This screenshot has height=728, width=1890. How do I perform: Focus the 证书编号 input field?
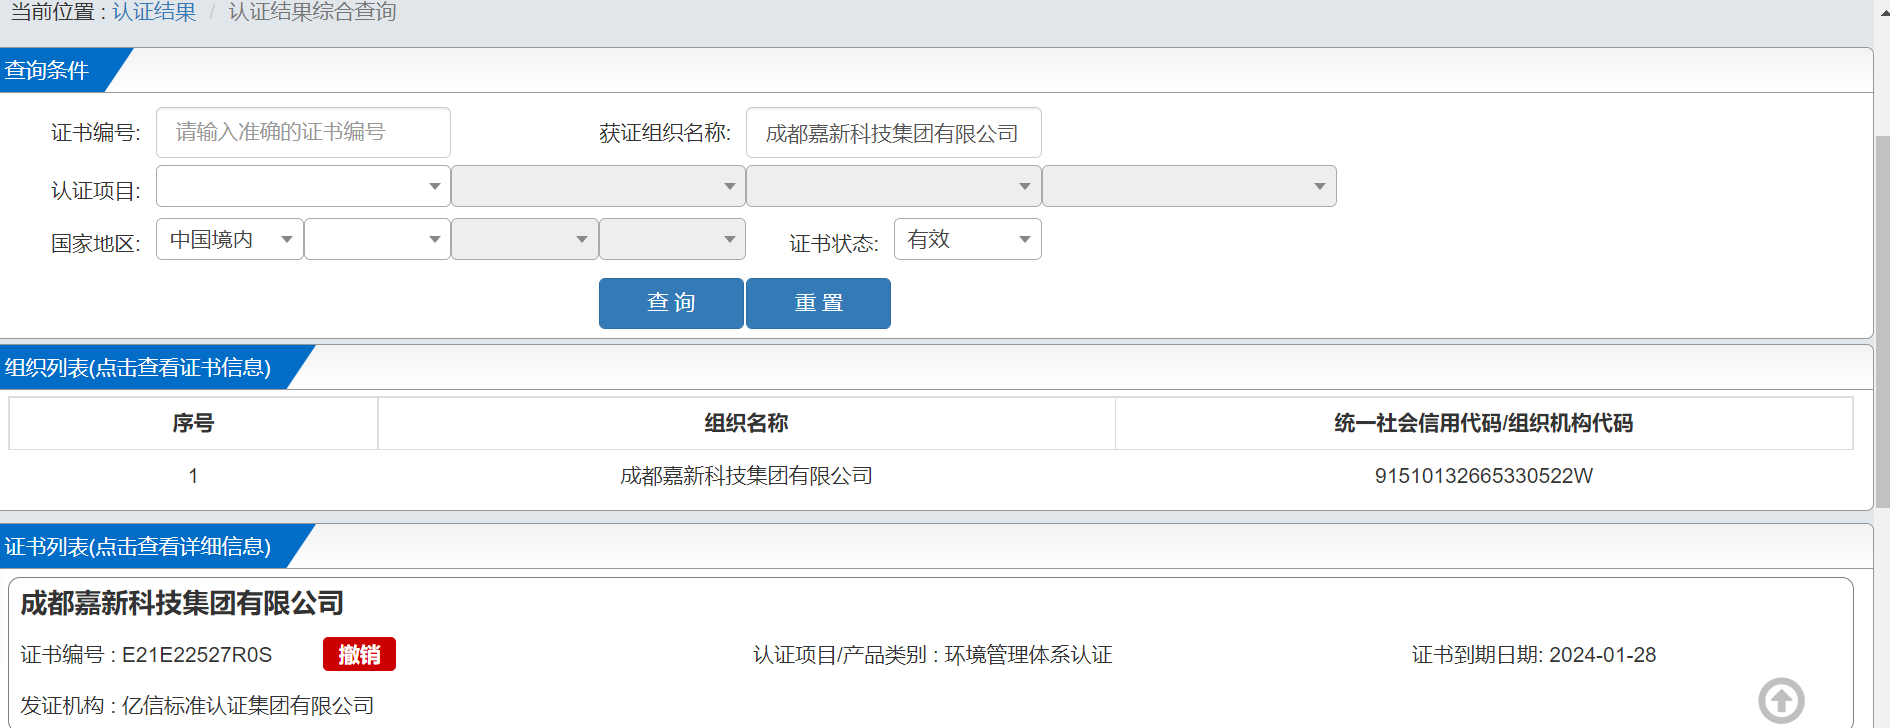pos(303,132)
